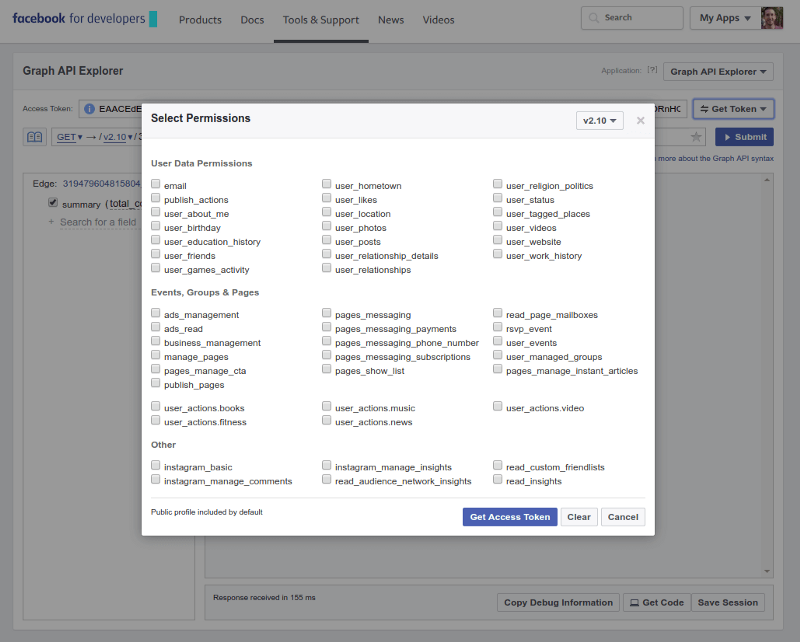
Task: Click the response panel scroll up arrow
Action: pos(767,180)
